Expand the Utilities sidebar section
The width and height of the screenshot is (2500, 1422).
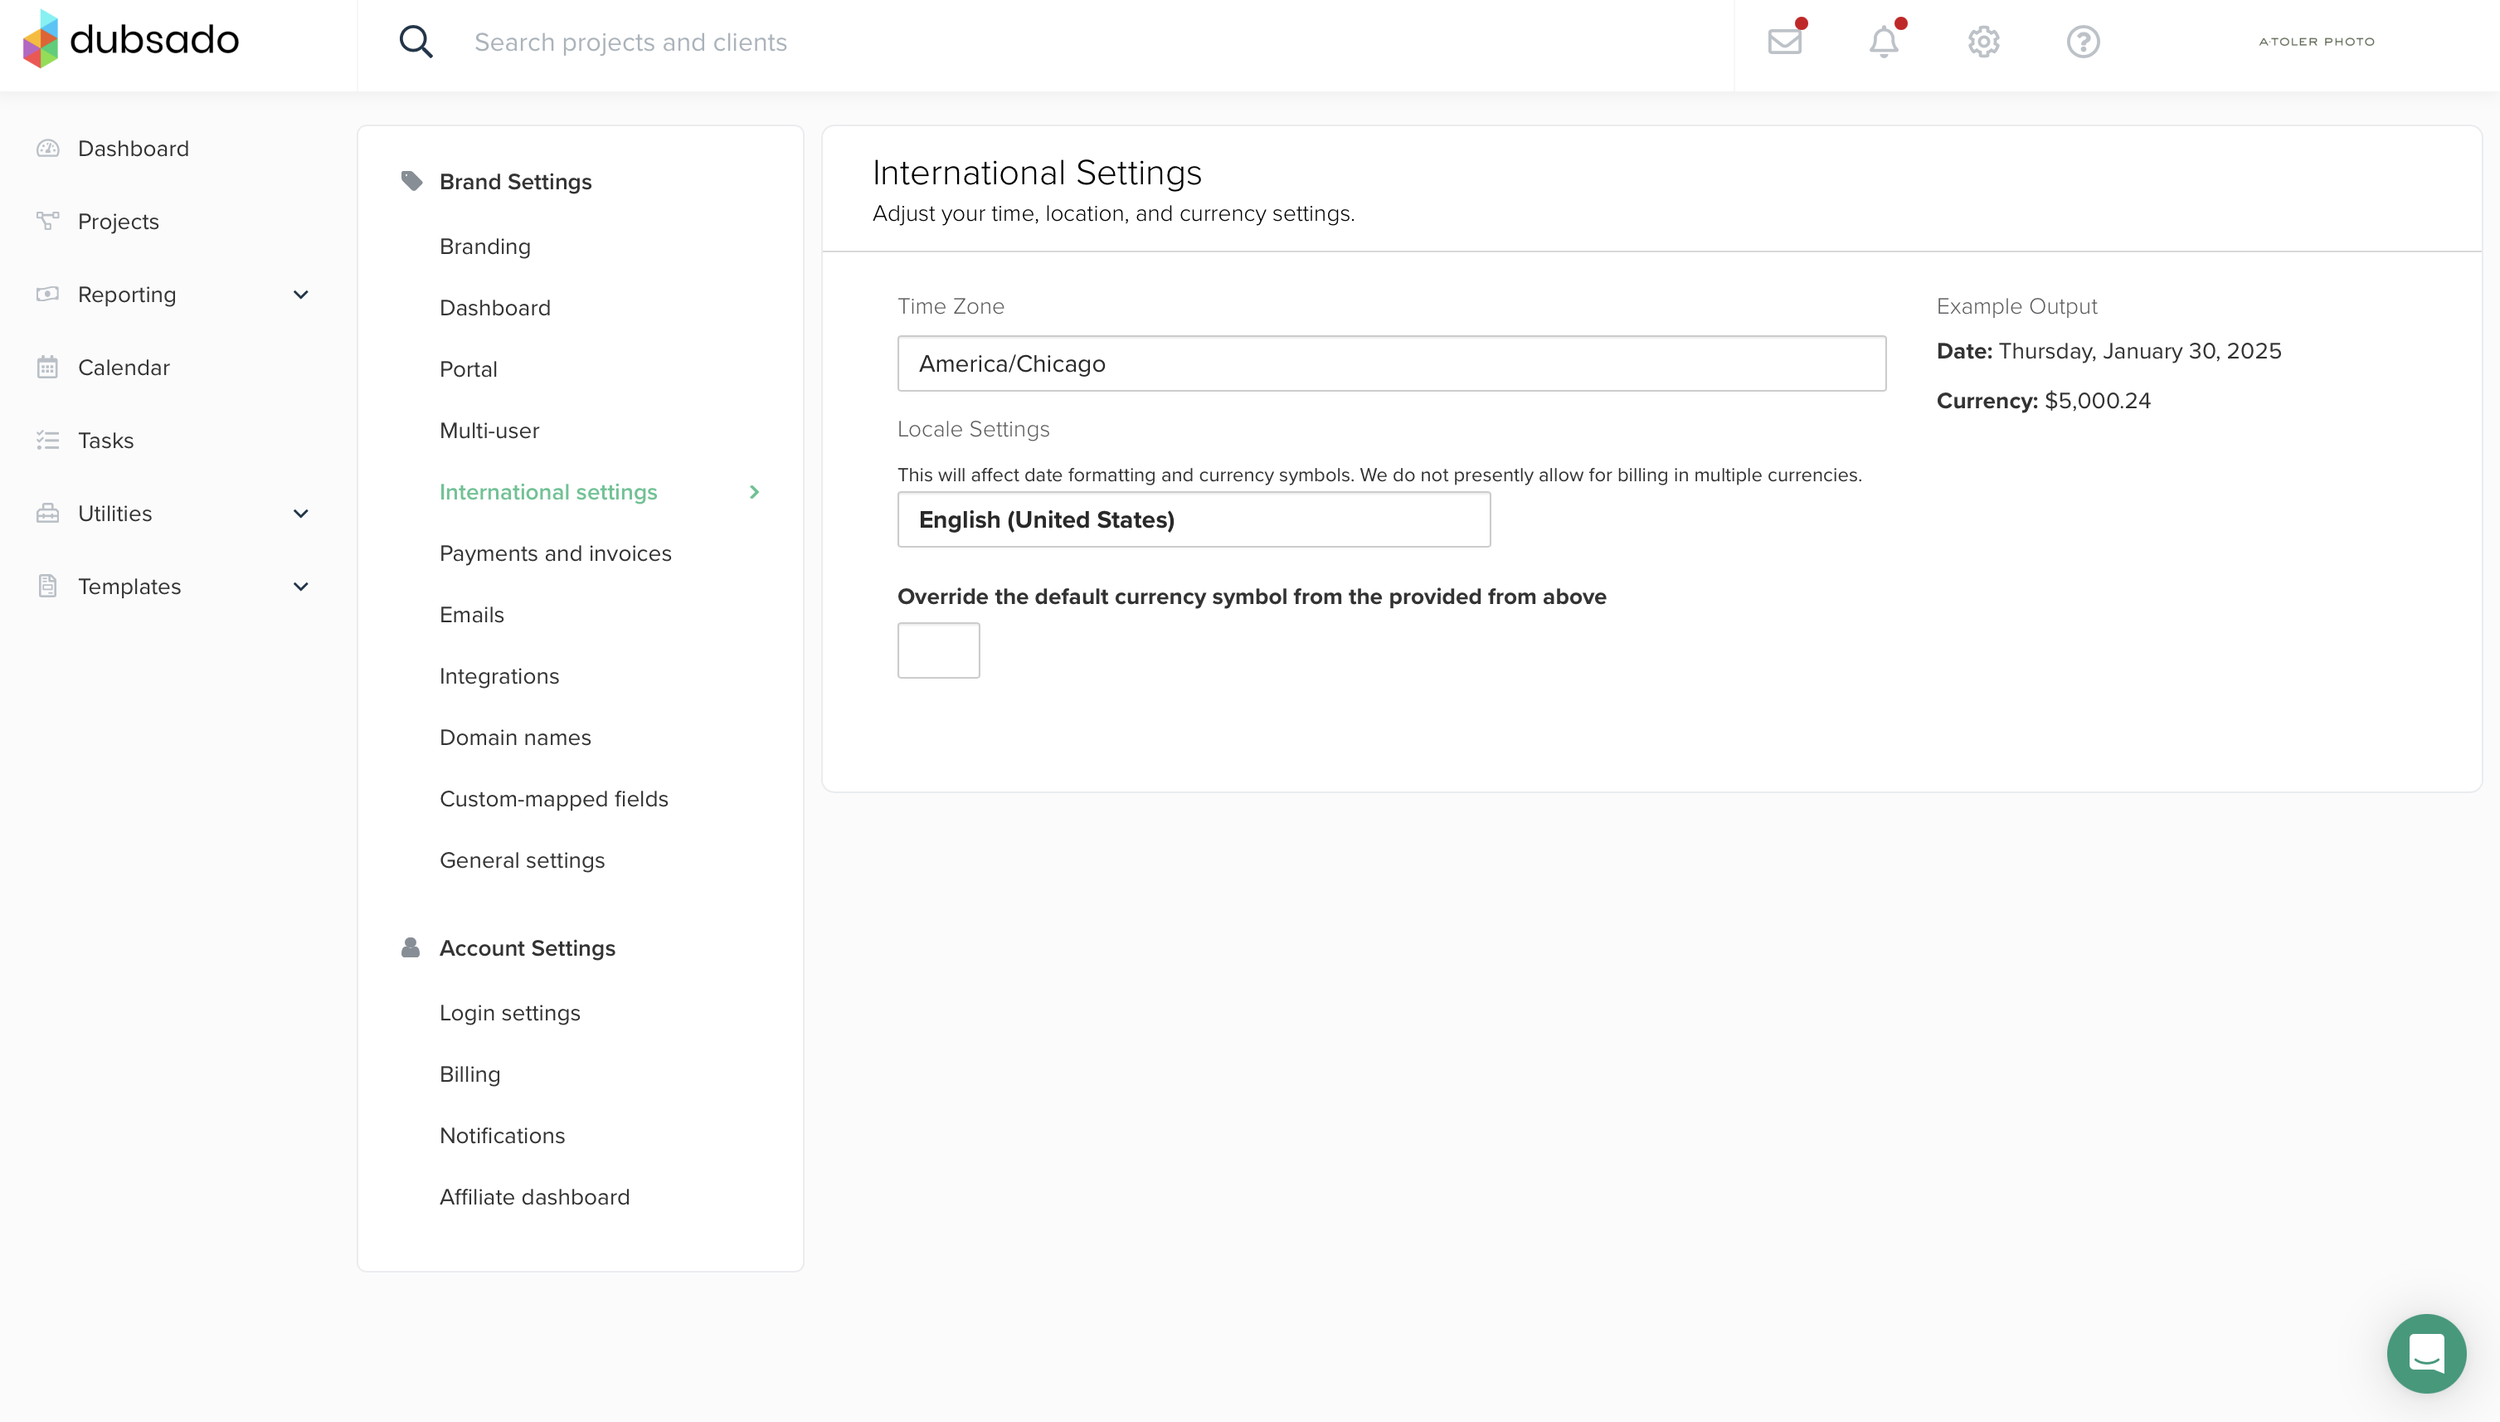tap(300, 513)
